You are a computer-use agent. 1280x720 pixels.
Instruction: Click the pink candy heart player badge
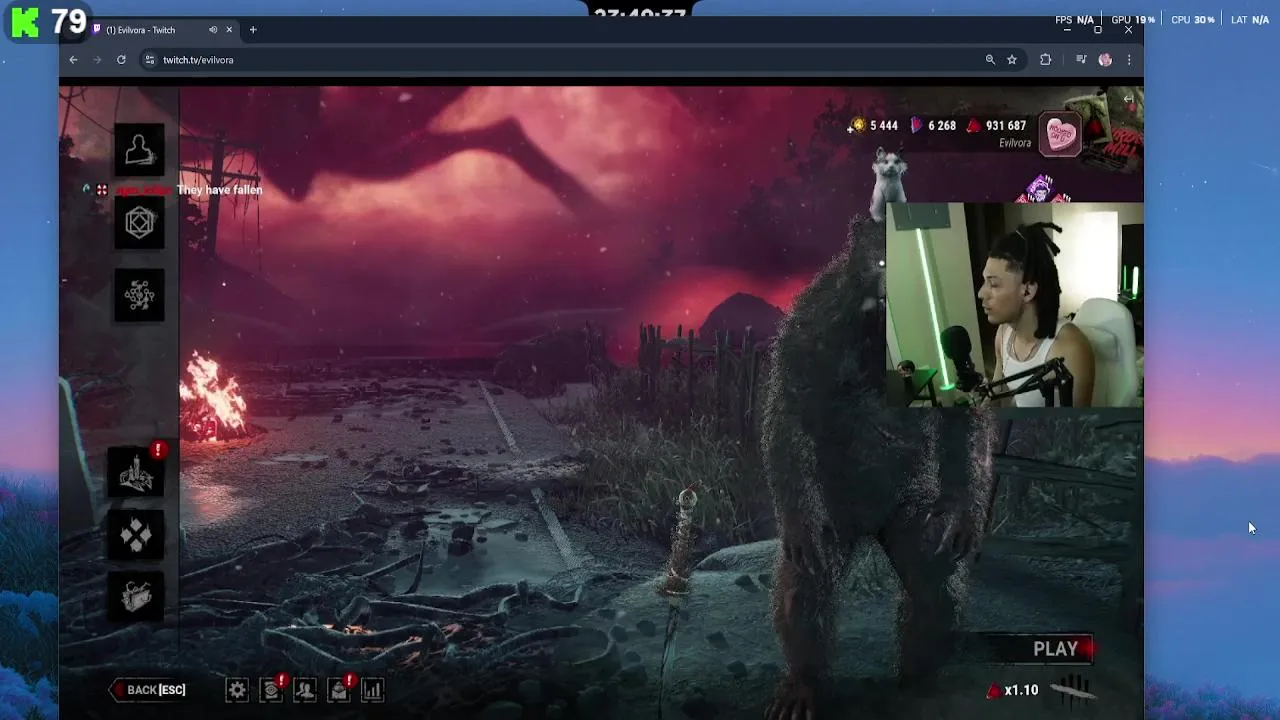[x=1061, y=134]
